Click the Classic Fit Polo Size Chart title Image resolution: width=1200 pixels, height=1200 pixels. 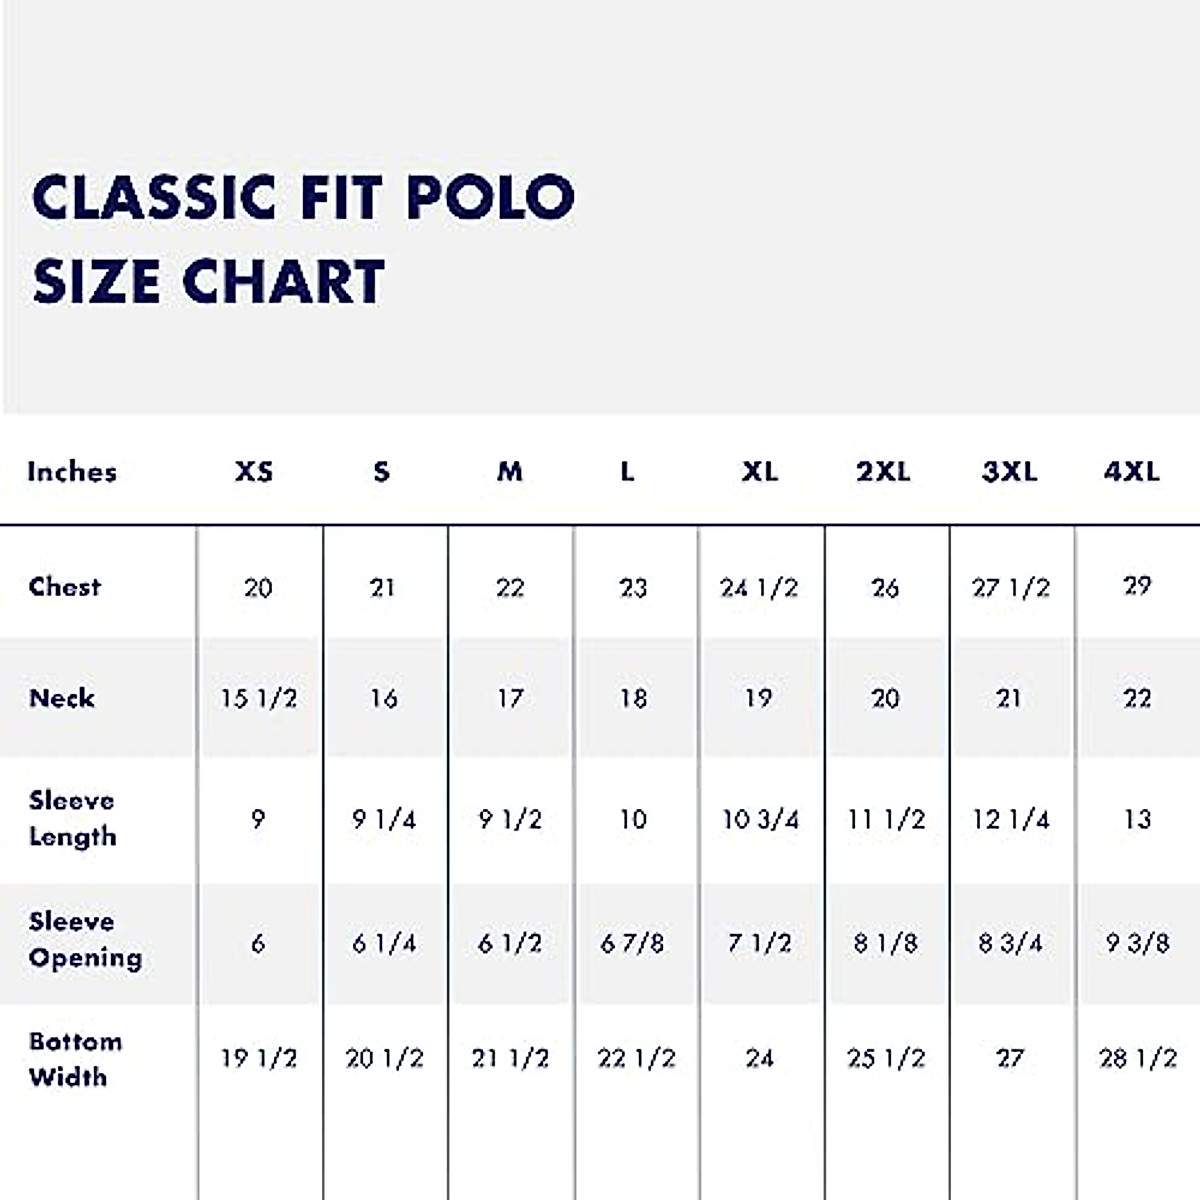[x=303, y=238]
